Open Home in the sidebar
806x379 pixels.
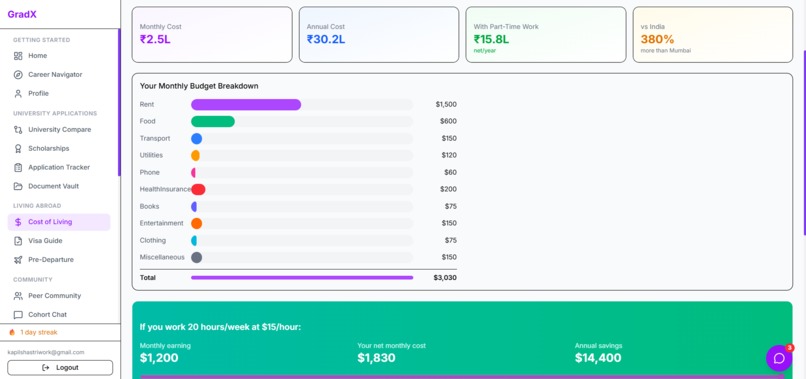pos(59,56)
